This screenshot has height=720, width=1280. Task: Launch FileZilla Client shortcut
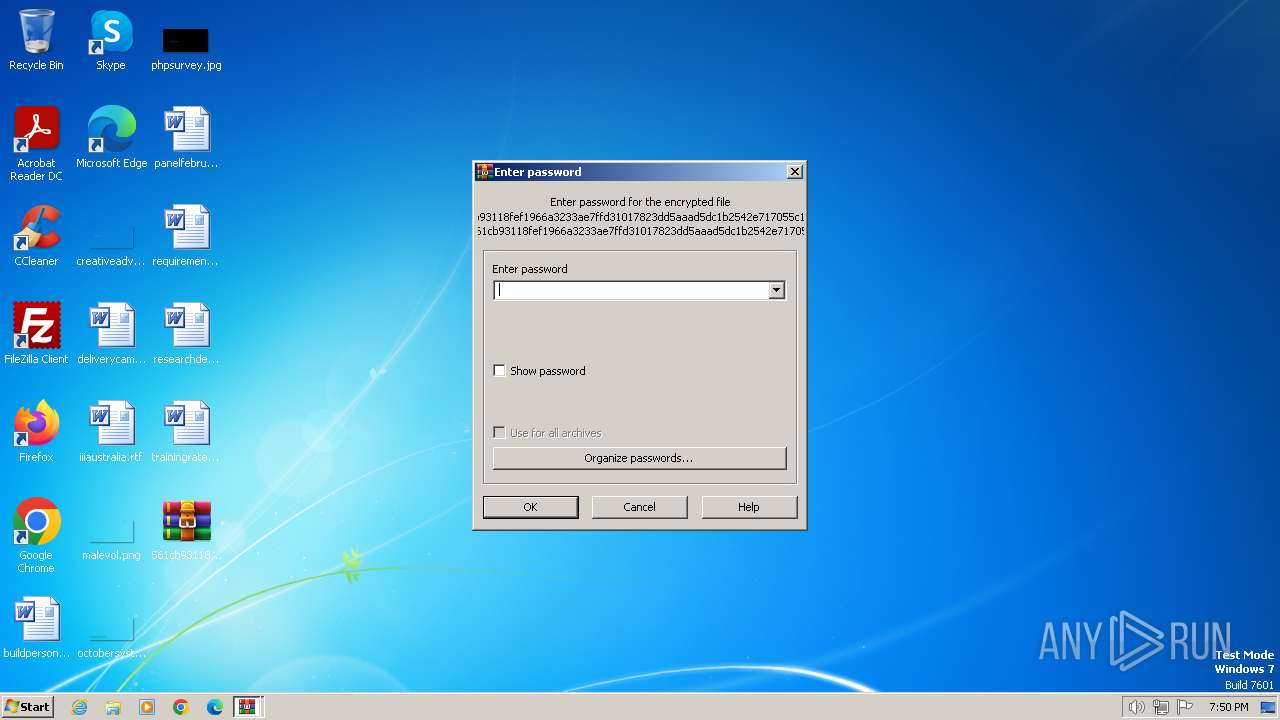coord(36,334)
